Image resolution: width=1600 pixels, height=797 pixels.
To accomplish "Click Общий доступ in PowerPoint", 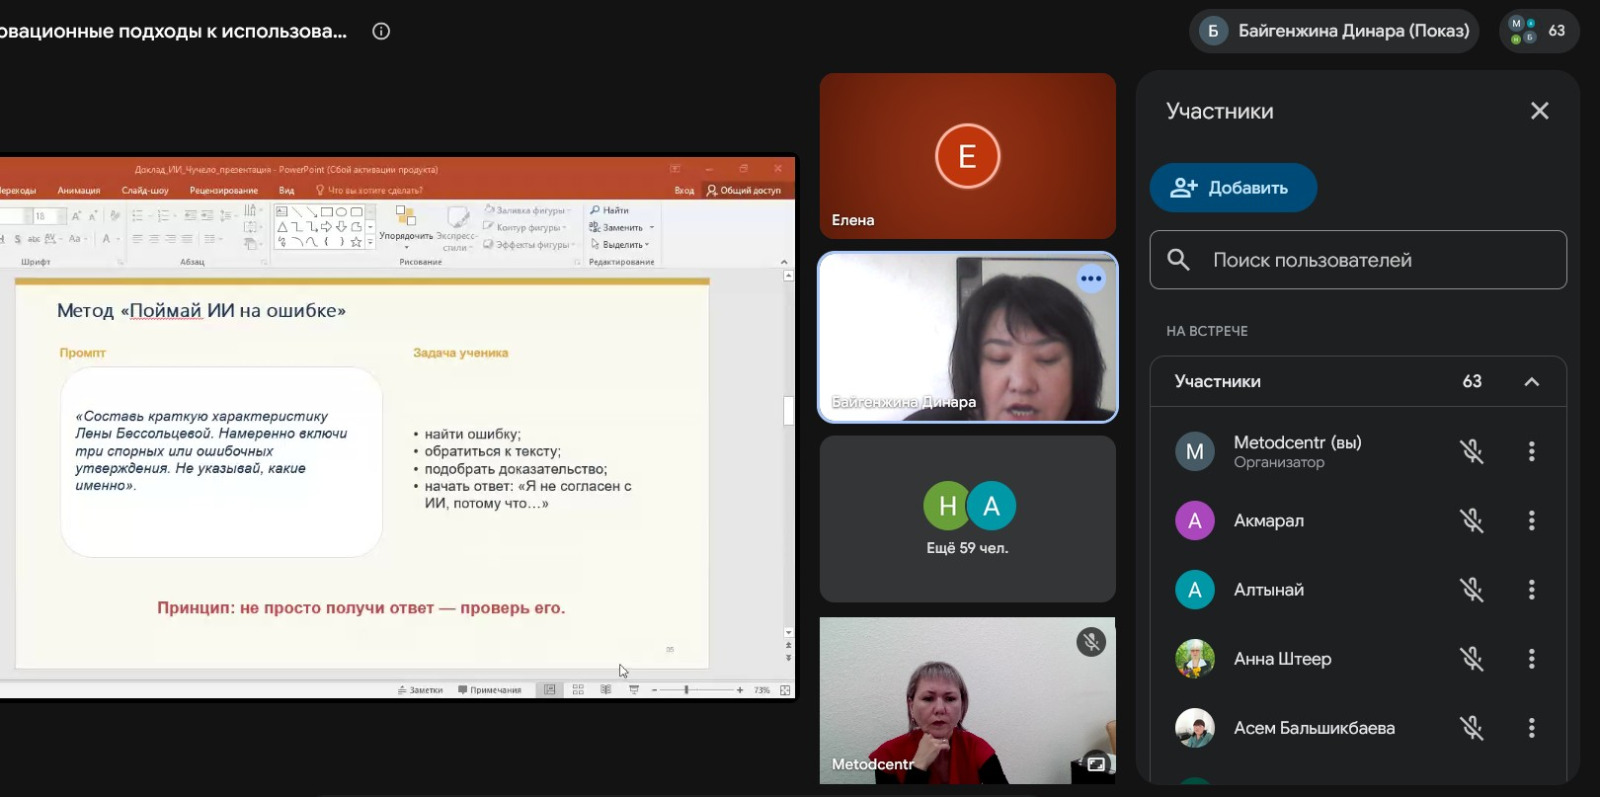I will 744,190.
